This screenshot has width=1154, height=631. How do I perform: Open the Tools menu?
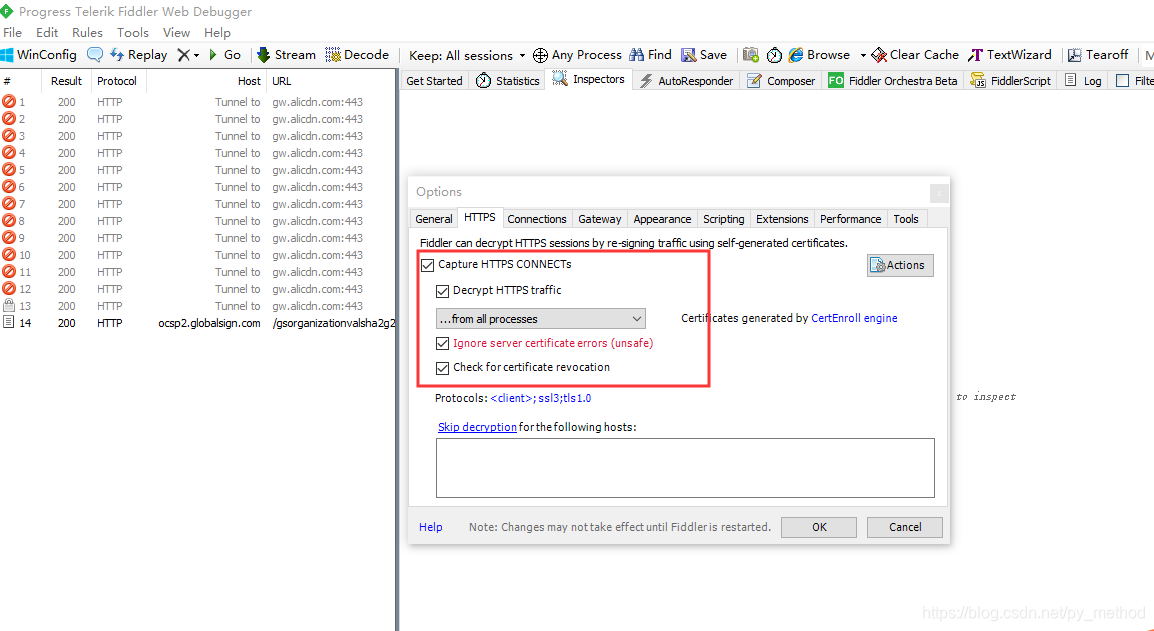[x=132, y=32]
